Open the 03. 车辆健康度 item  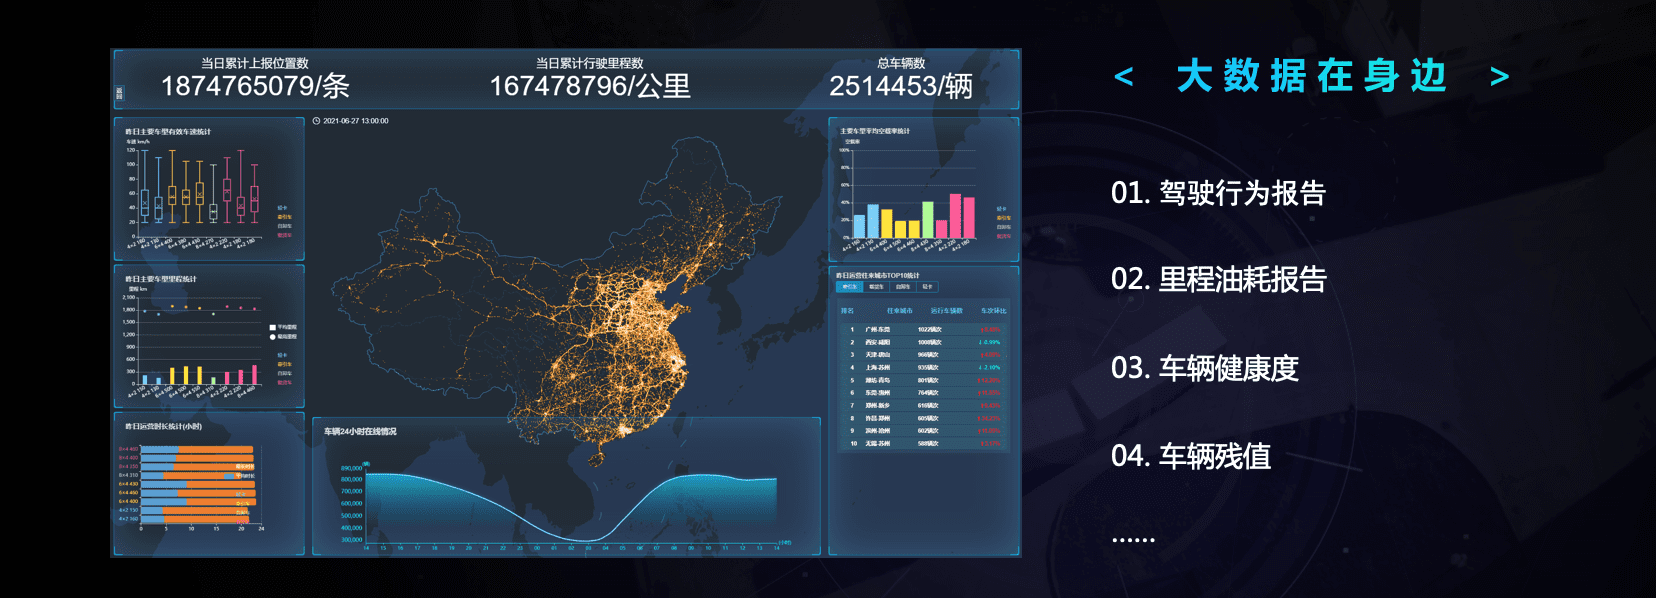1204,368
